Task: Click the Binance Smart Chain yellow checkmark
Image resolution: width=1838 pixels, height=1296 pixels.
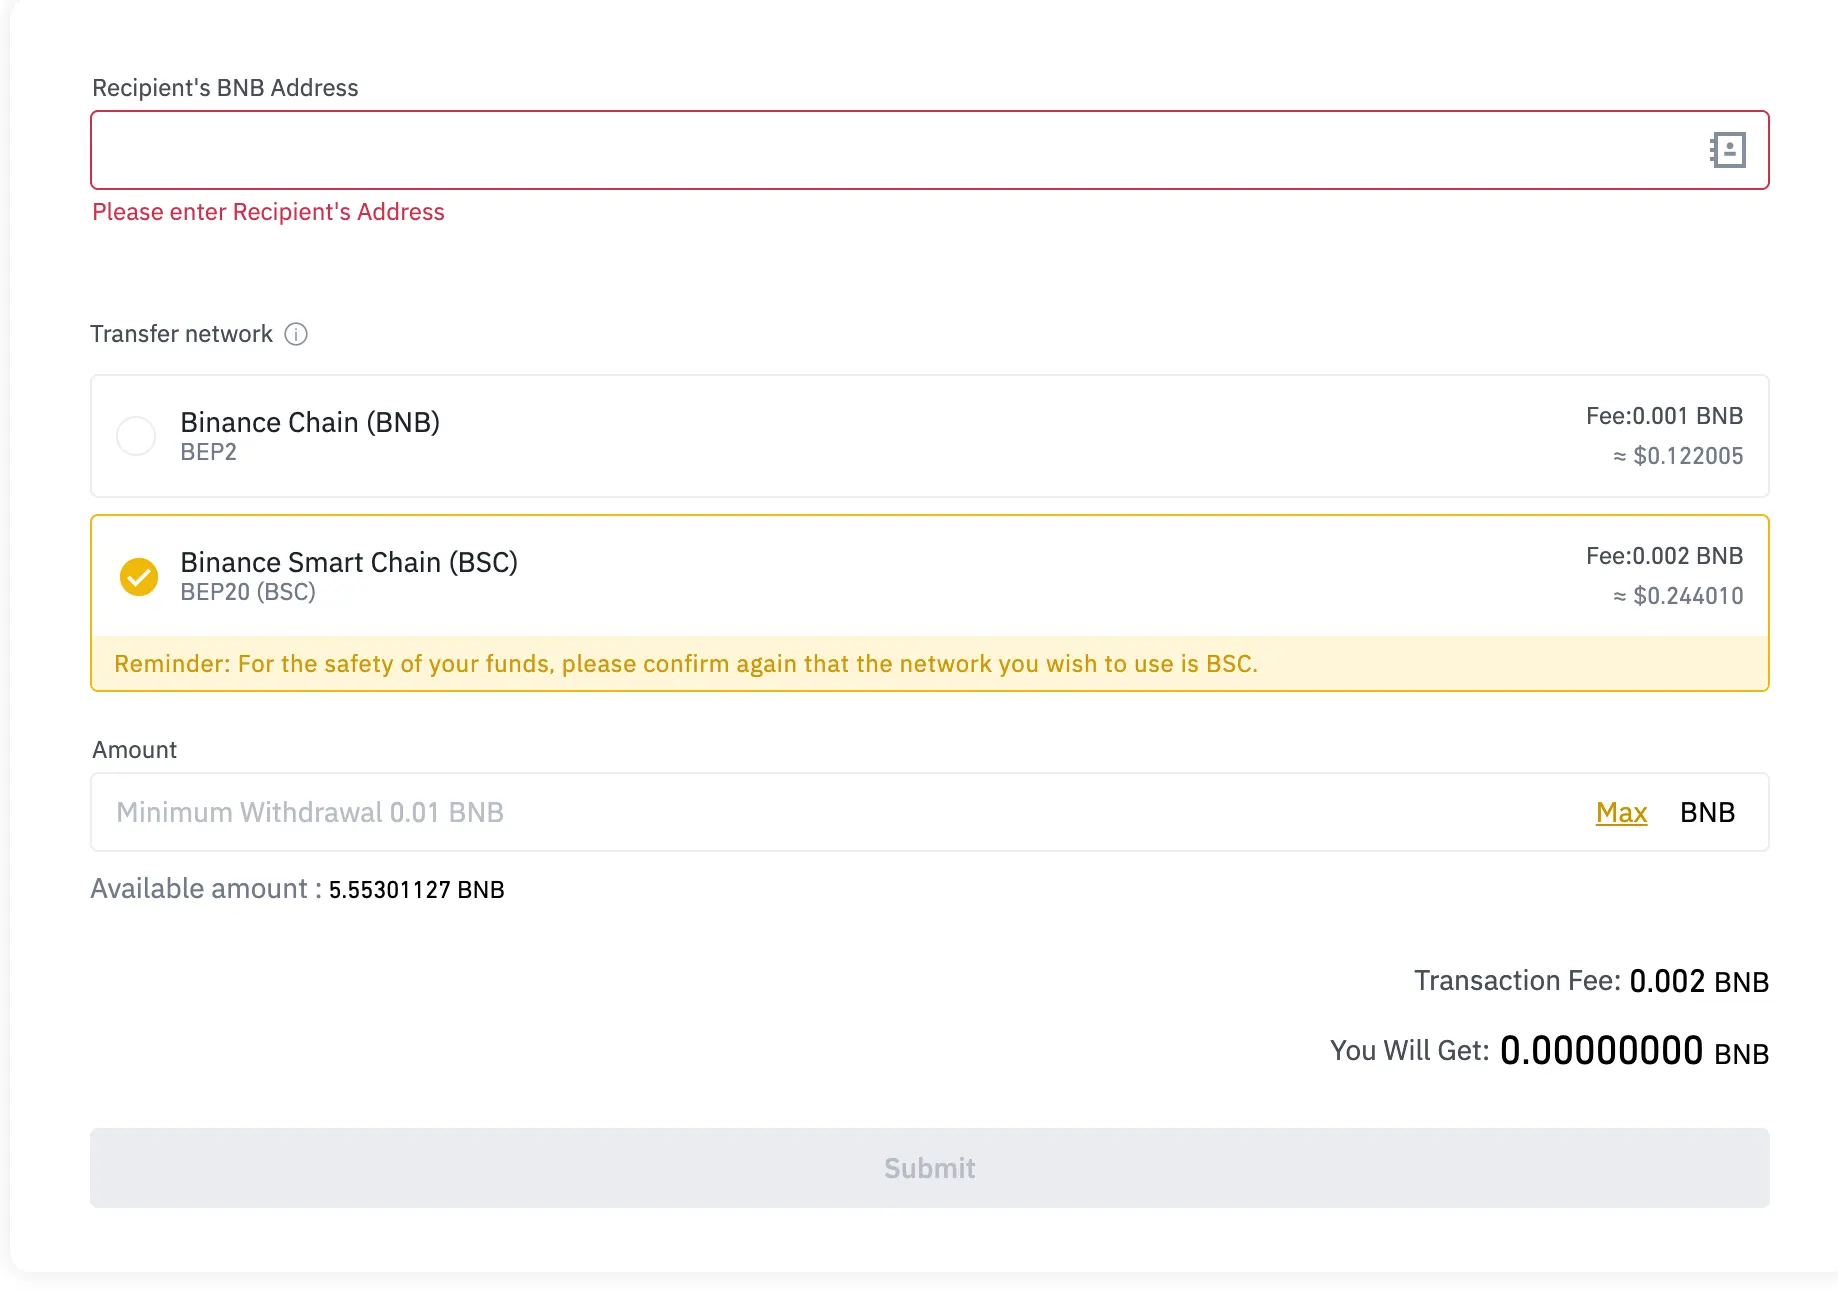Action: tap(139, 577)
